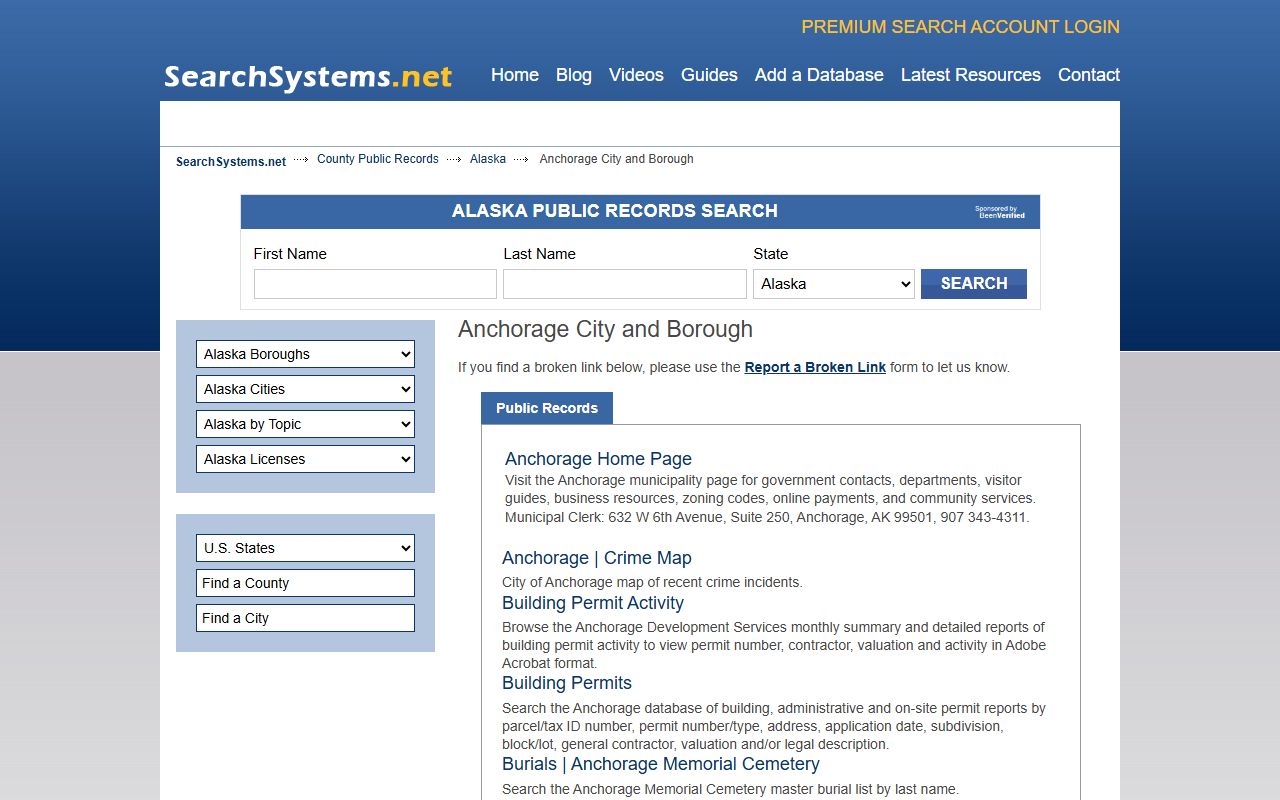This screenshot has width=1280, height=800.
Task: Click the Find a City field
Action: (305, 618)
